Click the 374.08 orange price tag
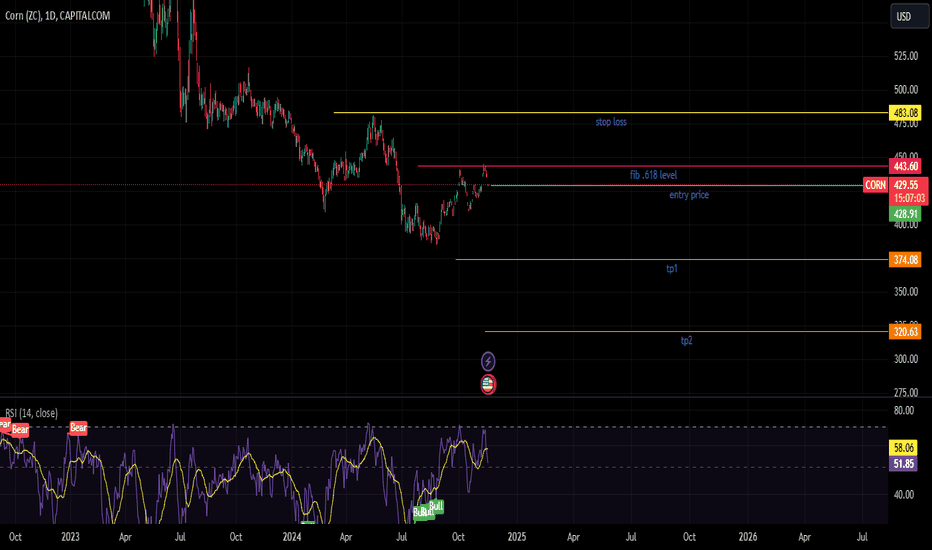Image resolution: width=932 pixels, height=550 pixels. (905, 260)
